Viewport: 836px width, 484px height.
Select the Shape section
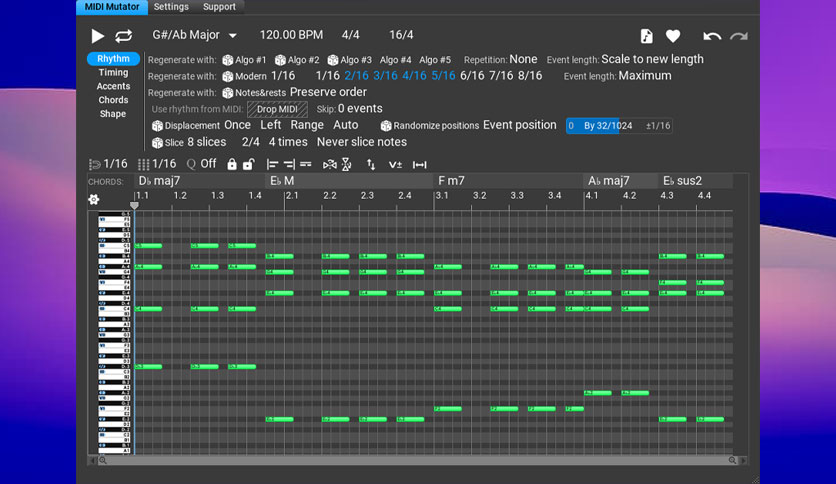113,114
